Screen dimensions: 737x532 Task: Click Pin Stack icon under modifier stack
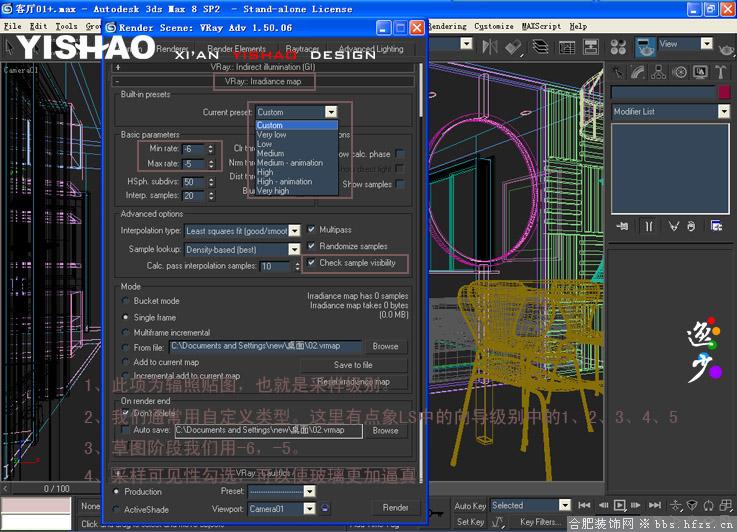coord(622,227)
